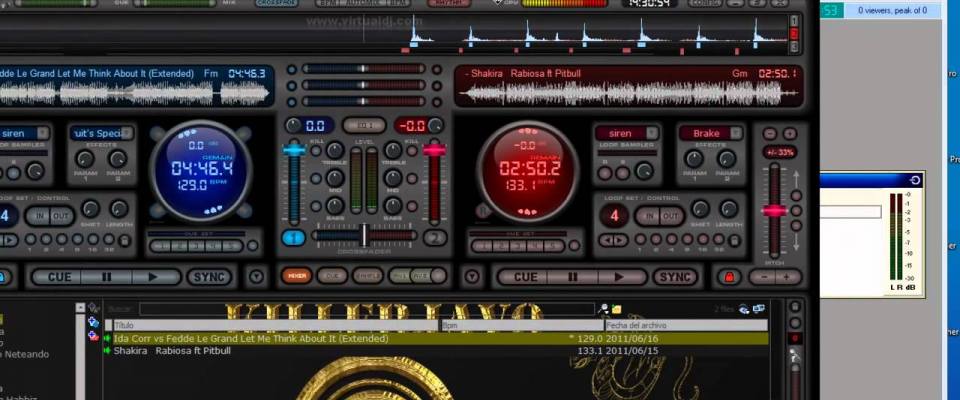Click the left channel treble knob
This screenshot has width=960, height=400.
click(x=335, y=151)
